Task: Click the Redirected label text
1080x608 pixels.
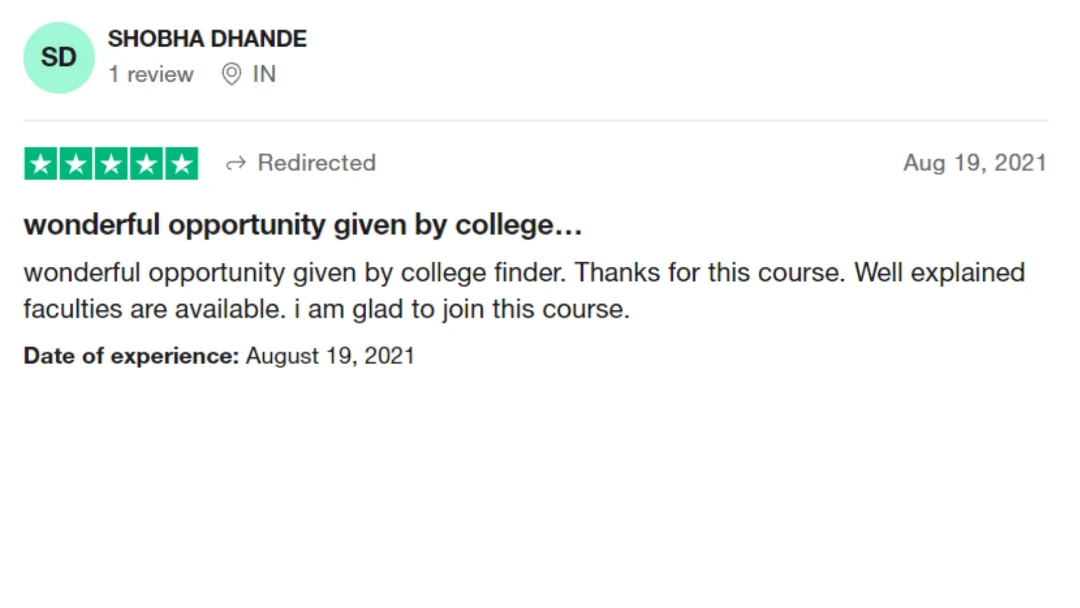Action: (x=317, y=163)
